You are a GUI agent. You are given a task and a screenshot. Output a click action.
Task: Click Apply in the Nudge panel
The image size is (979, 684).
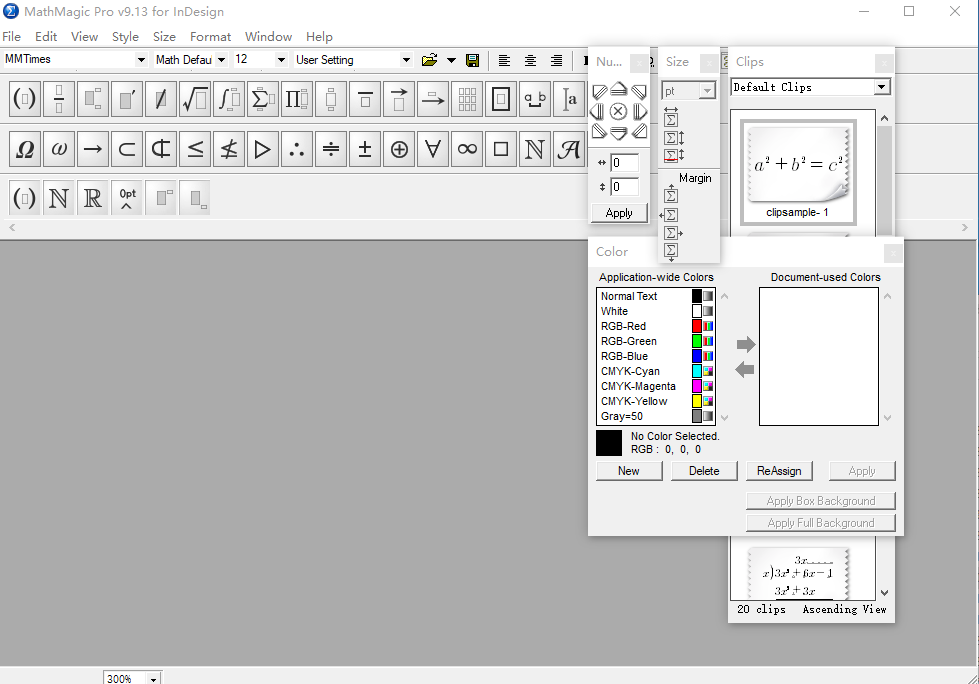click(619, 213)
